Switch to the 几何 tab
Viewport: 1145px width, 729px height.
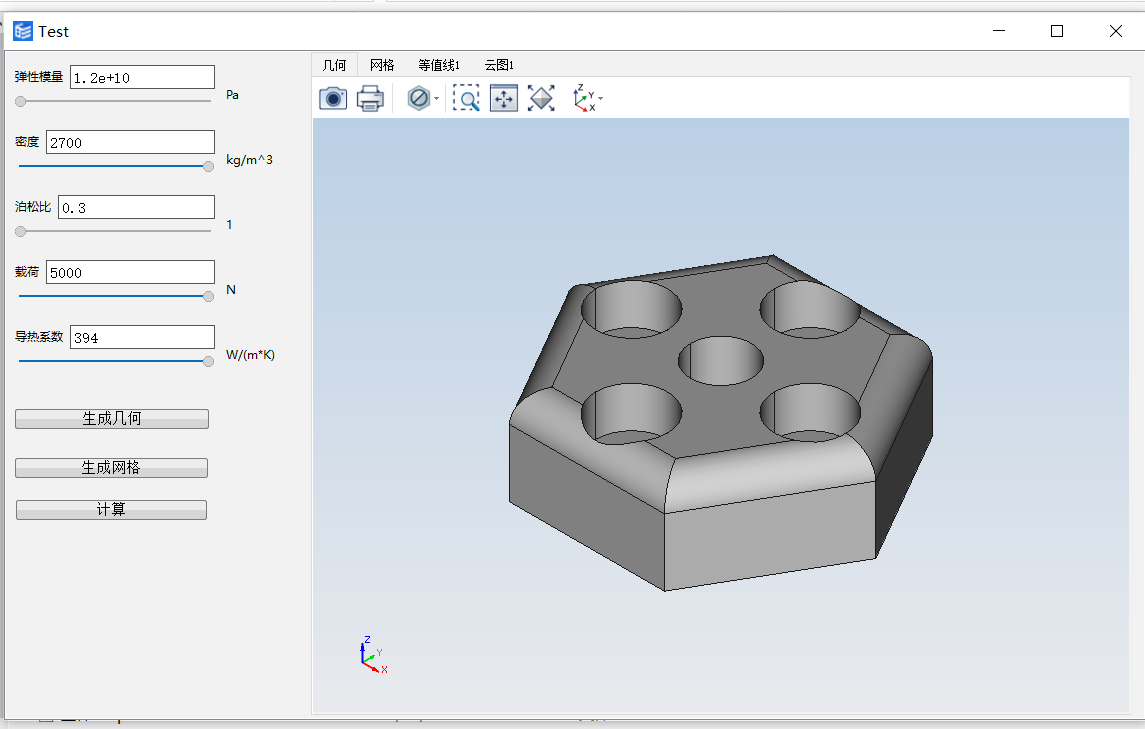coord(334,65)
